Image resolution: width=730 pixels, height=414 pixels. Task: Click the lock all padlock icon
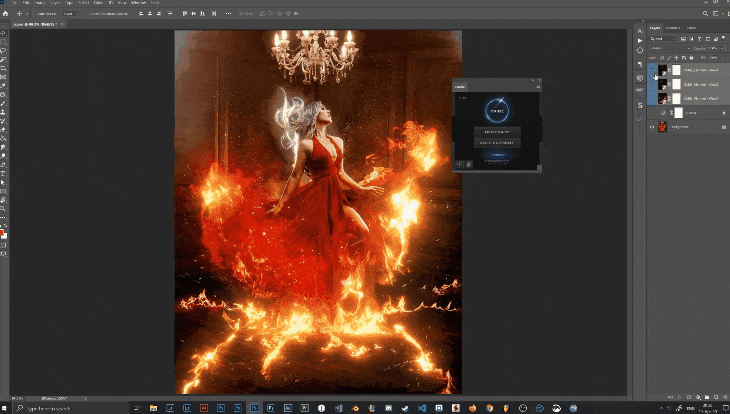691,58
